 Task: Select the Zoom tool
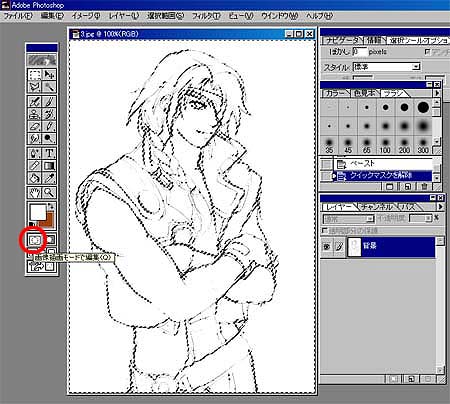click(49, 192)
